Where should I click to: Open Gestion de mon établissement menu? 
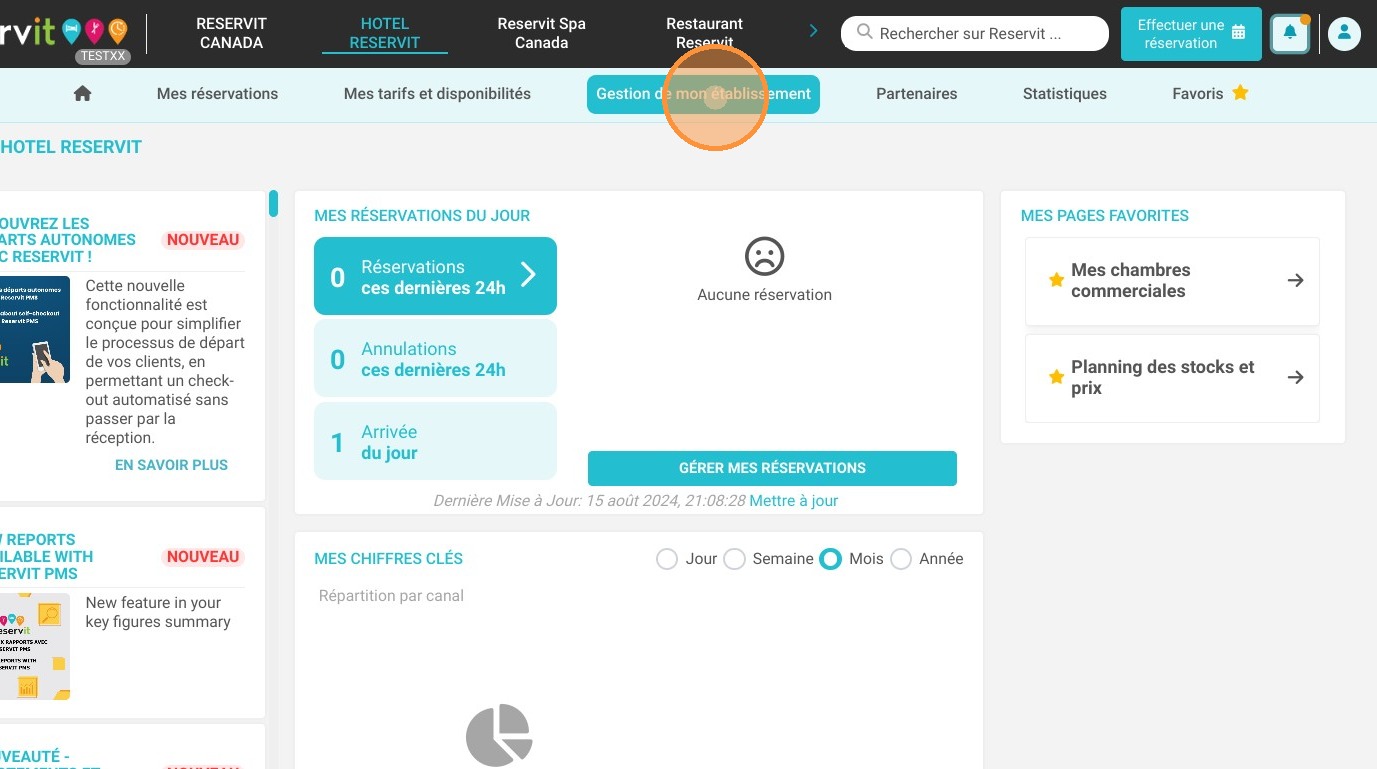(703, 94)
